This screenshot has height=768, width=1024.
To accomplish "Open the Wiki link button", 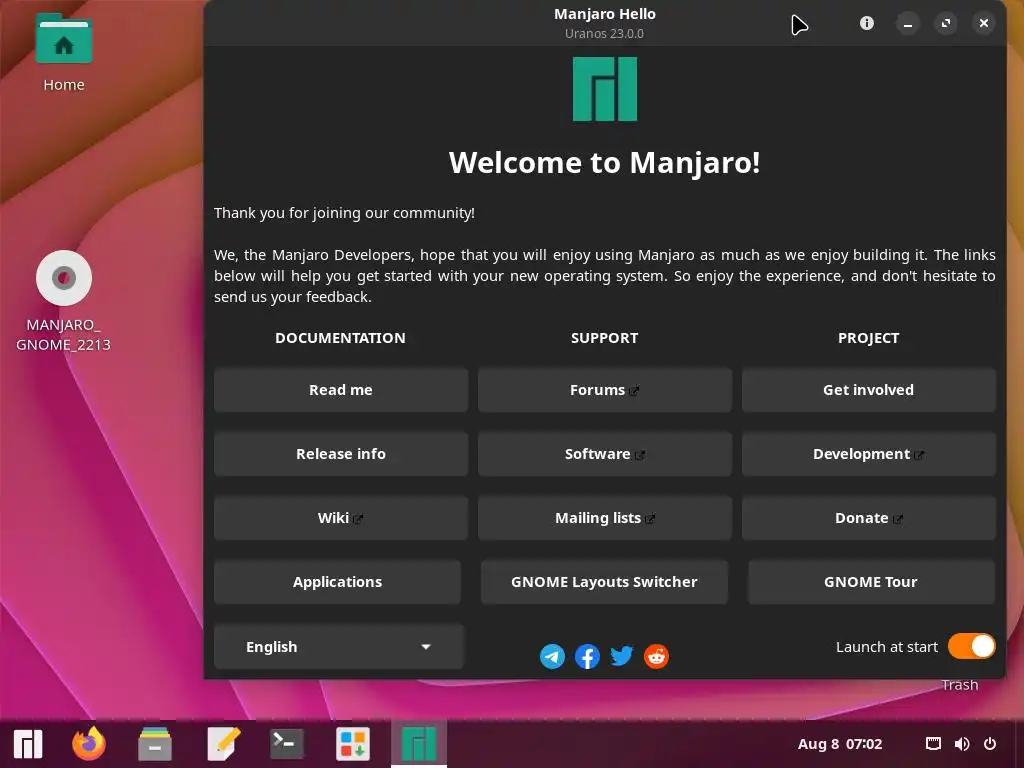I will [341, 518].
